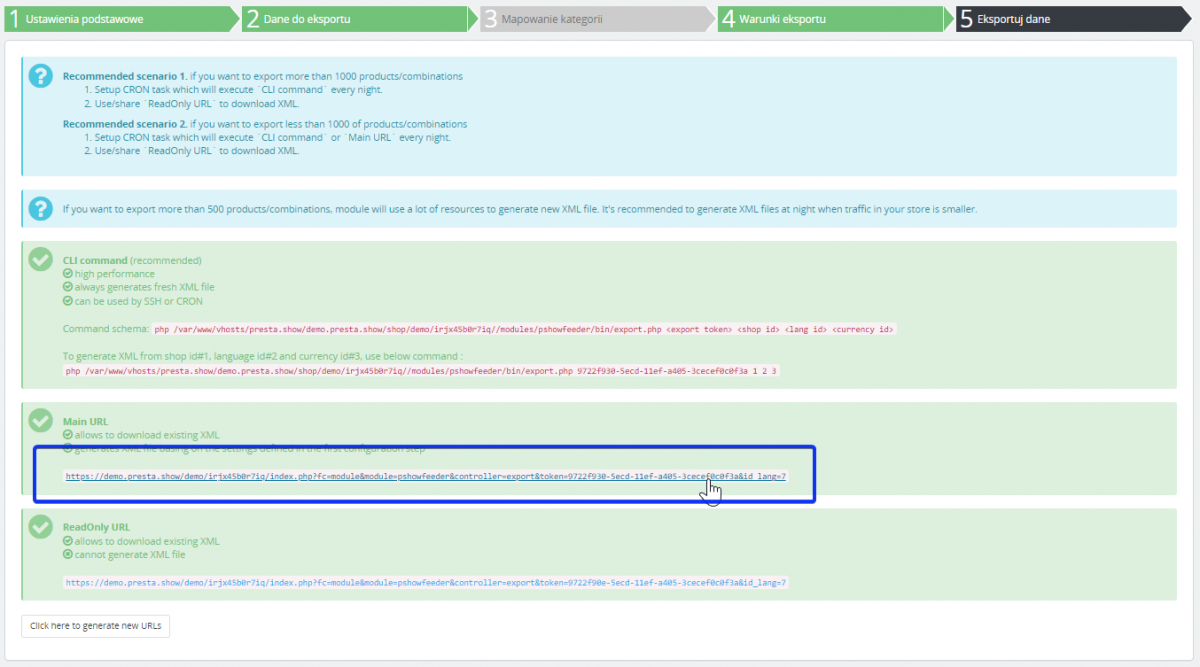The image size is (1200, 667).
Task: Click the large checkmark icon next to ReadOnly URL
Action: (x=41, y=526)
